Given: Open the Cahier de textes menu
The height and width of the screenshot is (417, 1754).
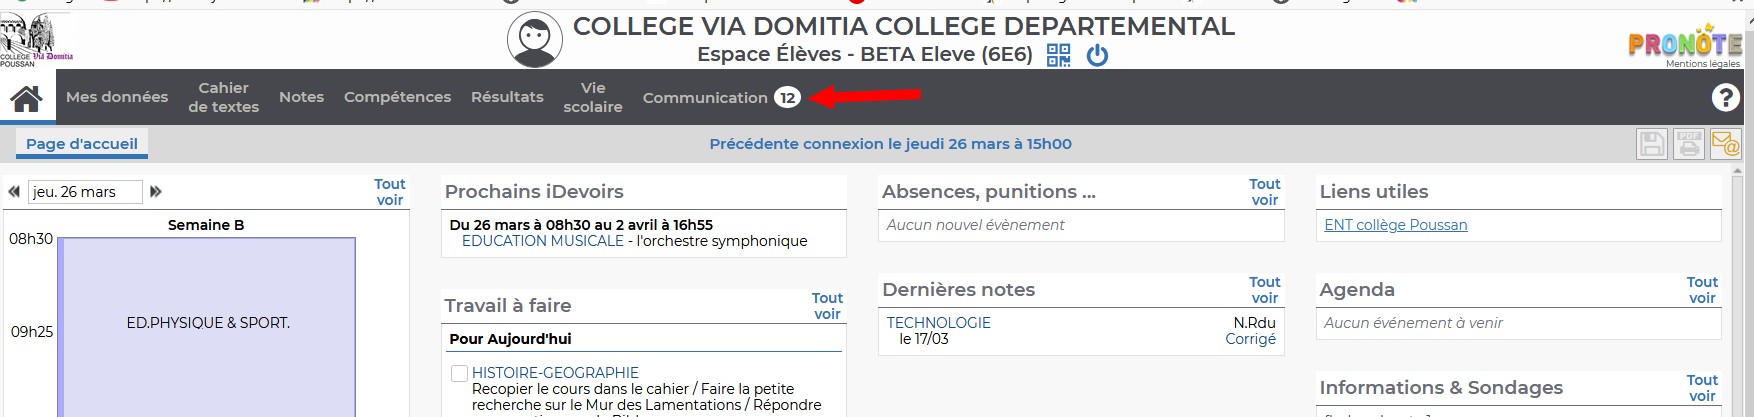Looking at the screenshot, I should click(223, 97).
